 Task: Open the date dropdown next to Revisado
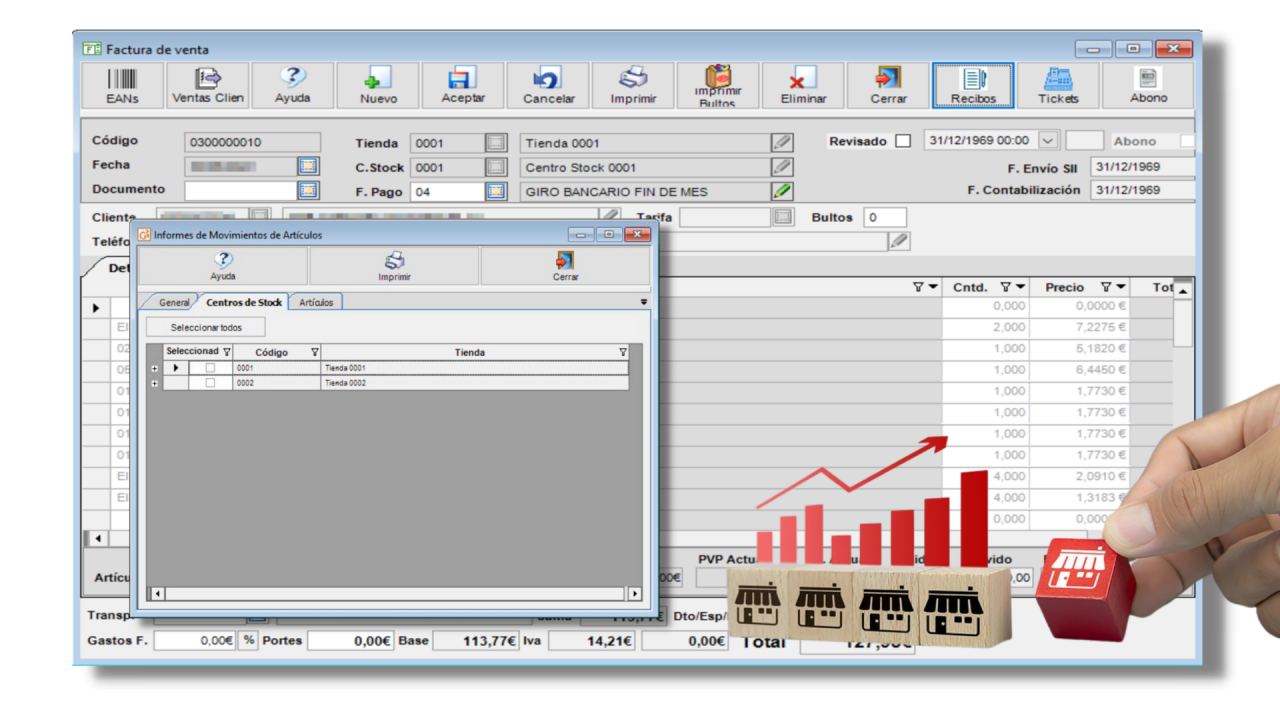pyautogui.click(x=1048, y=141)
